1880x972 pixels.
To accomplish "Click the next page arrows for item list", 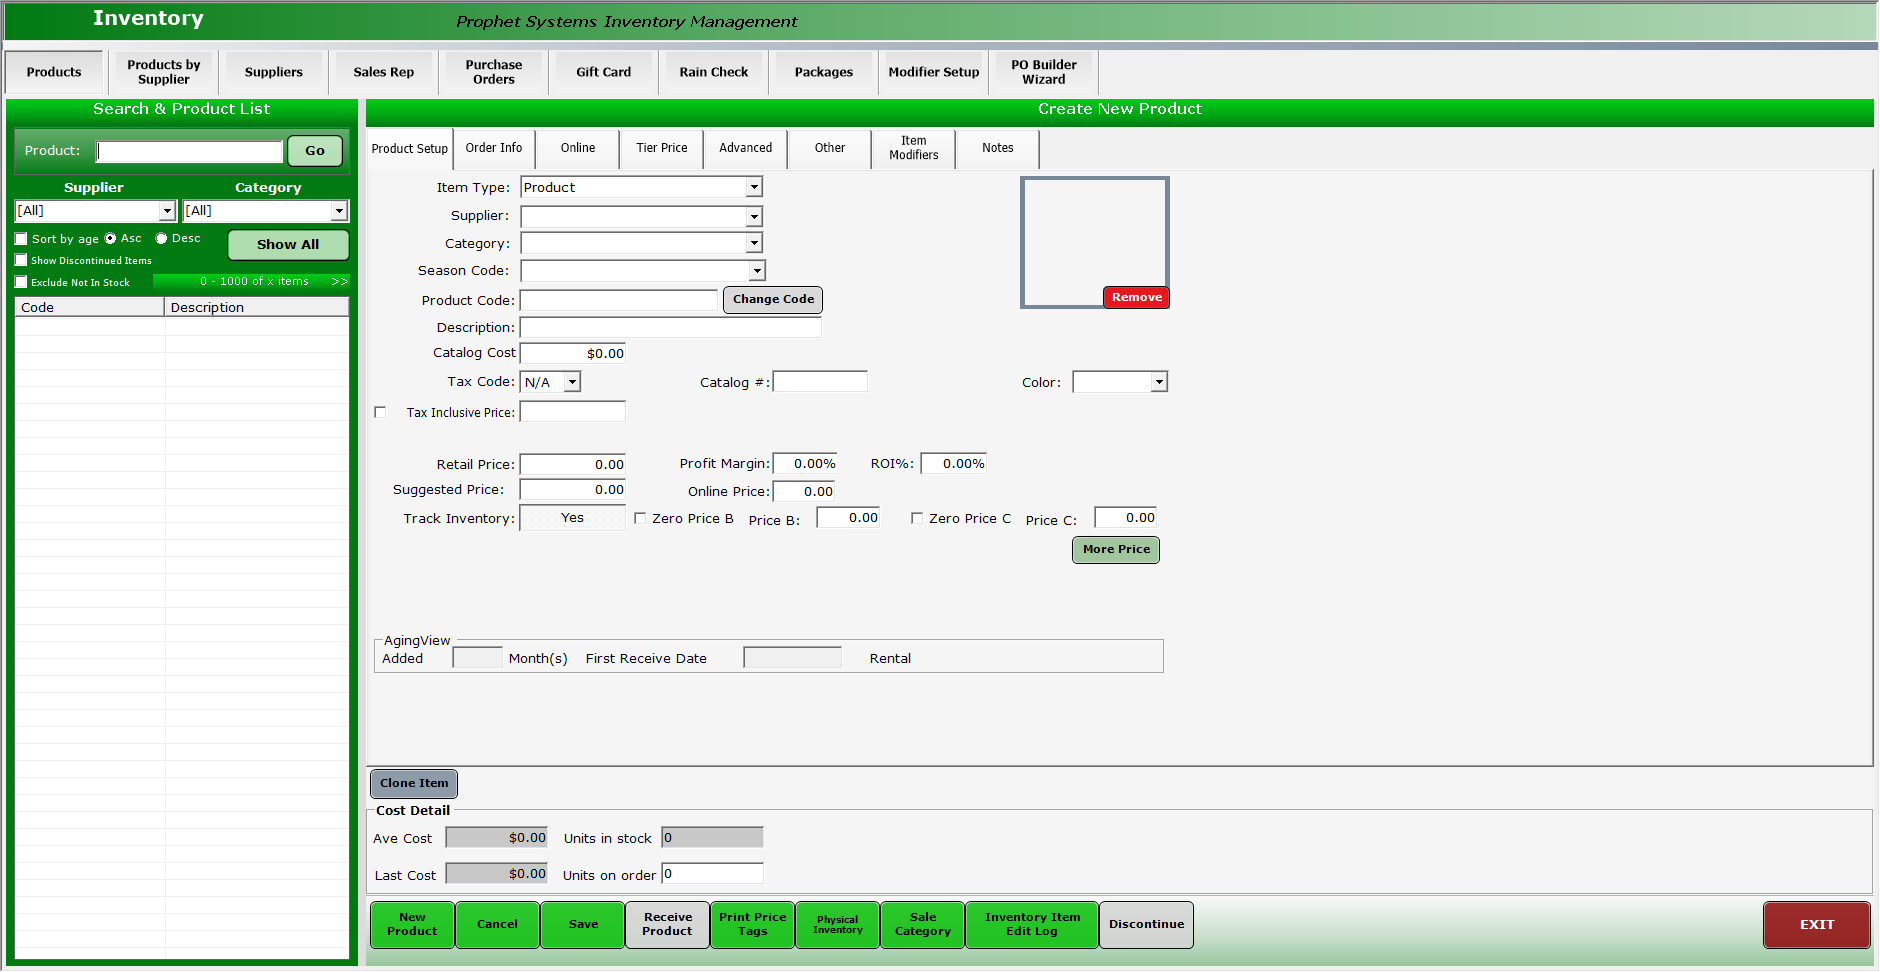I will 340,282.
